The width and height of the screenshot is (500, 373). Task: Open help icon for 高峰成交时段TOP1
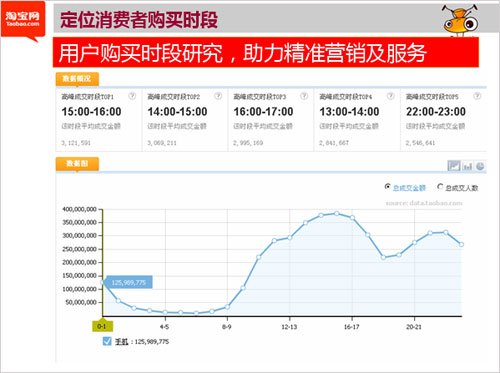(132, 96)
